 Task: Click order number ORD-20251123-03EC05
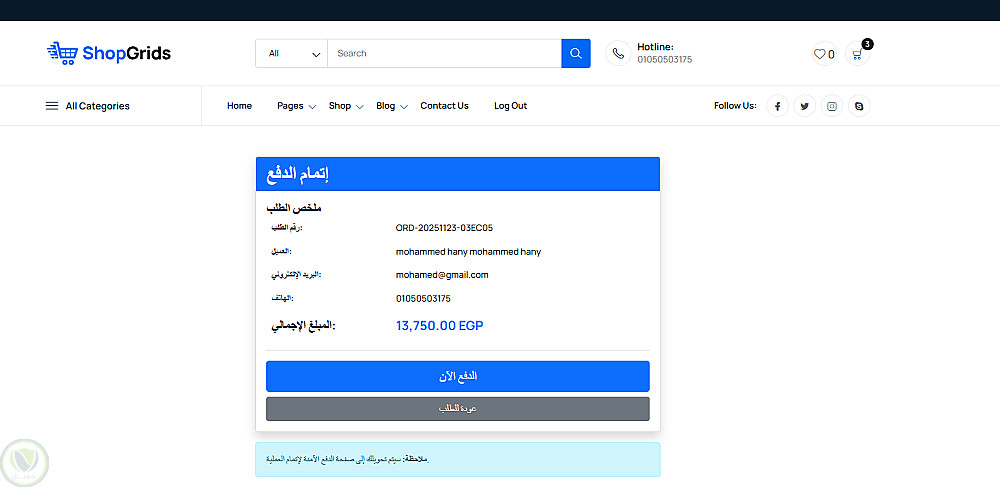(x=445, y=228)
